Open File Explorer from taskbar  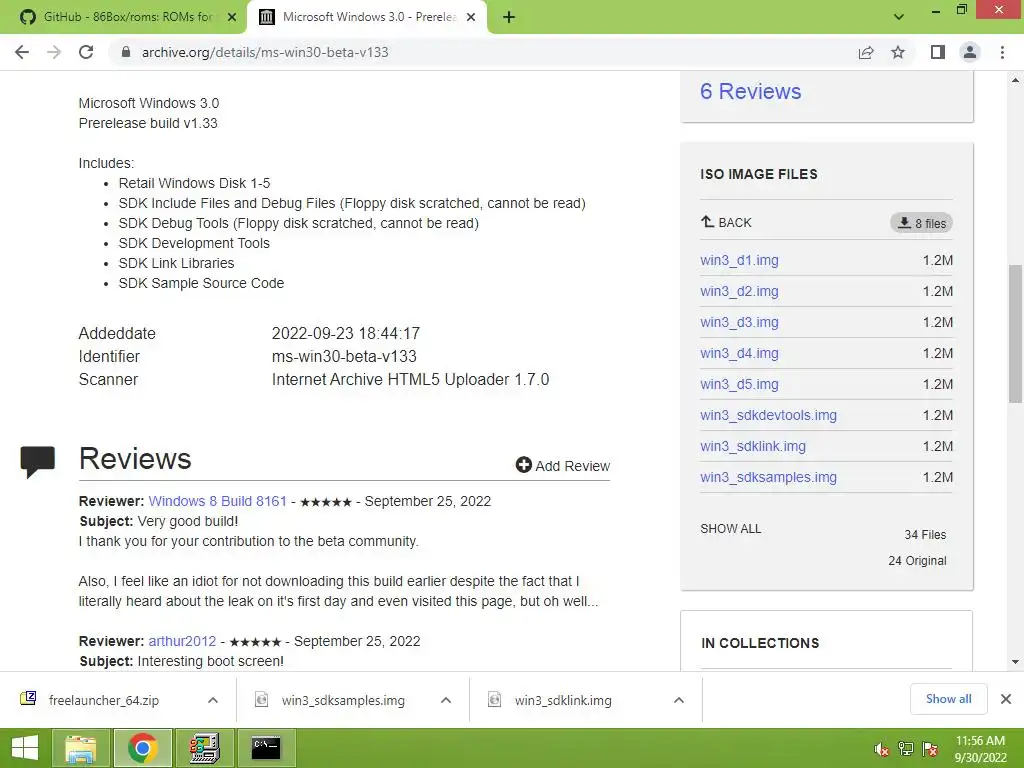click(x=81, y=748)
